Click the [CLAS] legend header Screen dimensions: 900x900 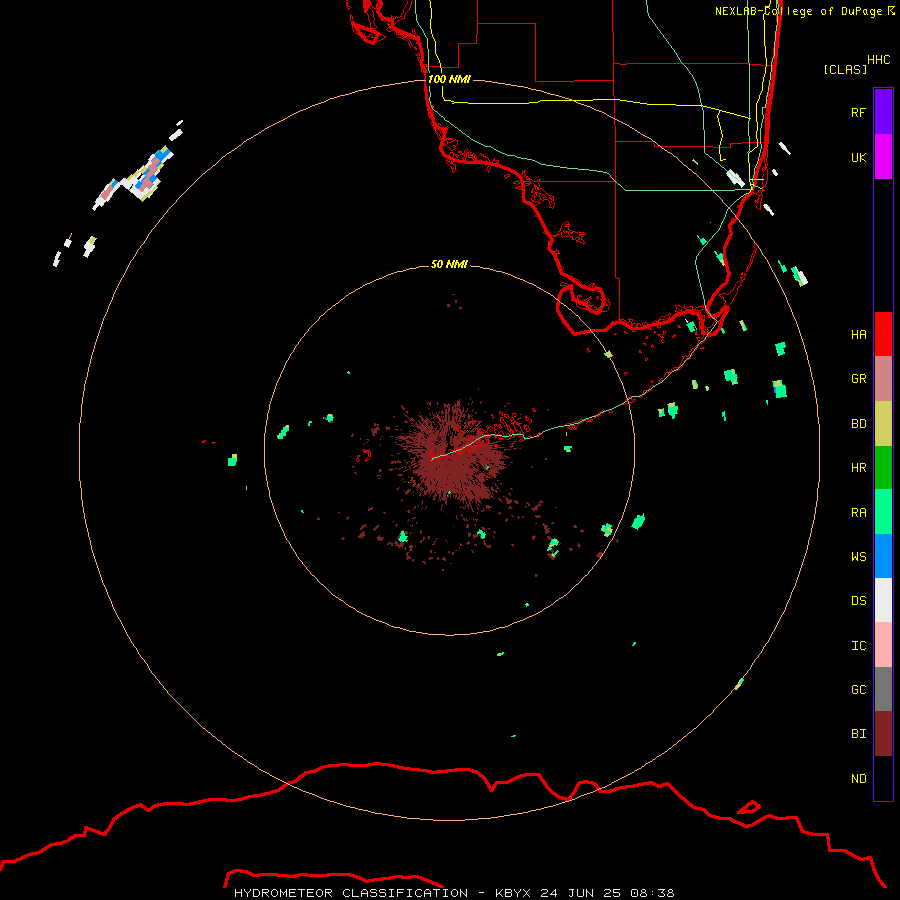[x=845, y=69]
